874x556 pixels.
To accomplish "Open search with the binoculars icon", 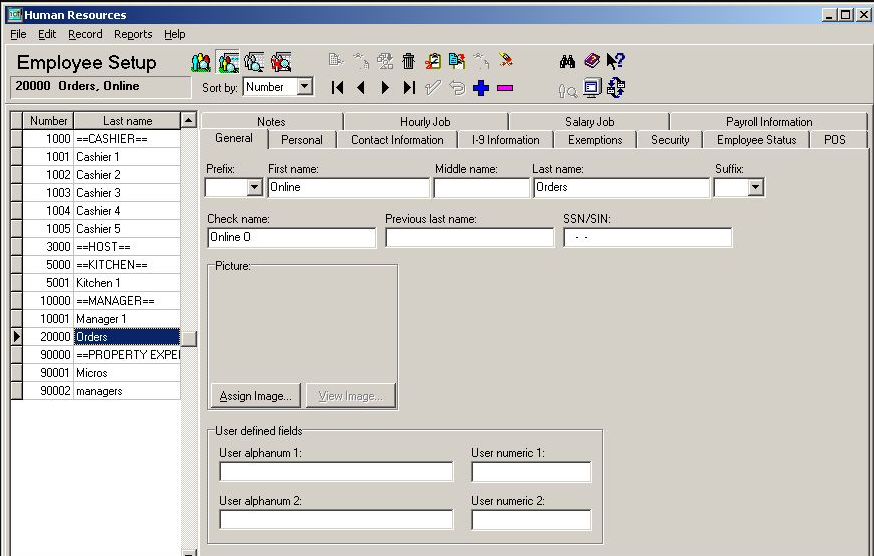I will coord(567,61).
